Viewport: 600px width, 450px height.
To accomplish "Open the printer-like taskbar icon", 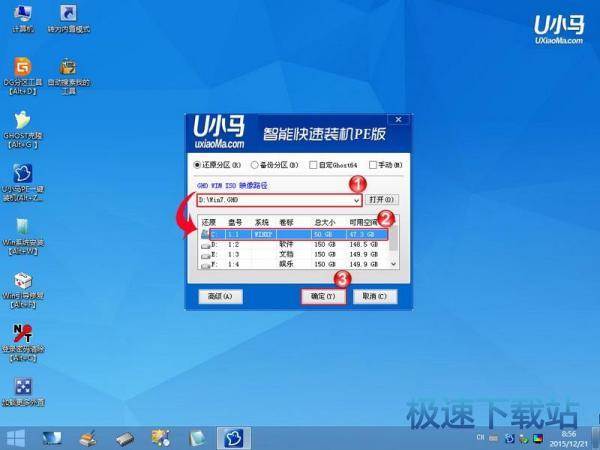I will pos(88,439).
